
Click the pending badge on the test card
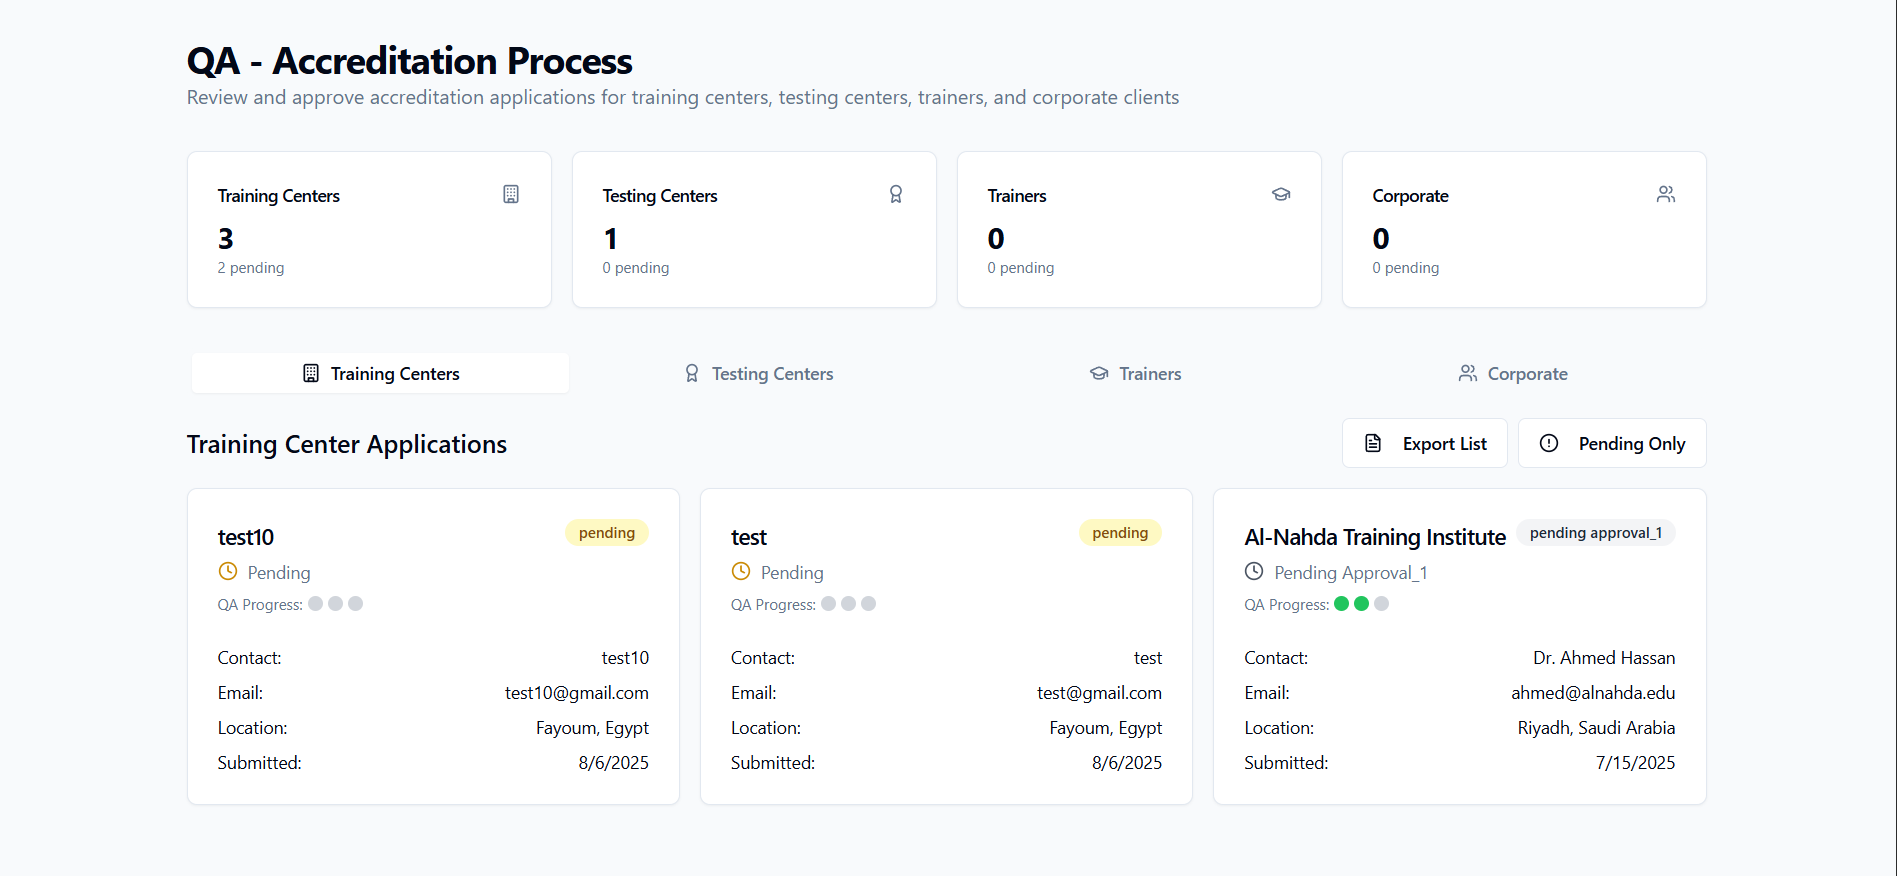point(1119,533)
